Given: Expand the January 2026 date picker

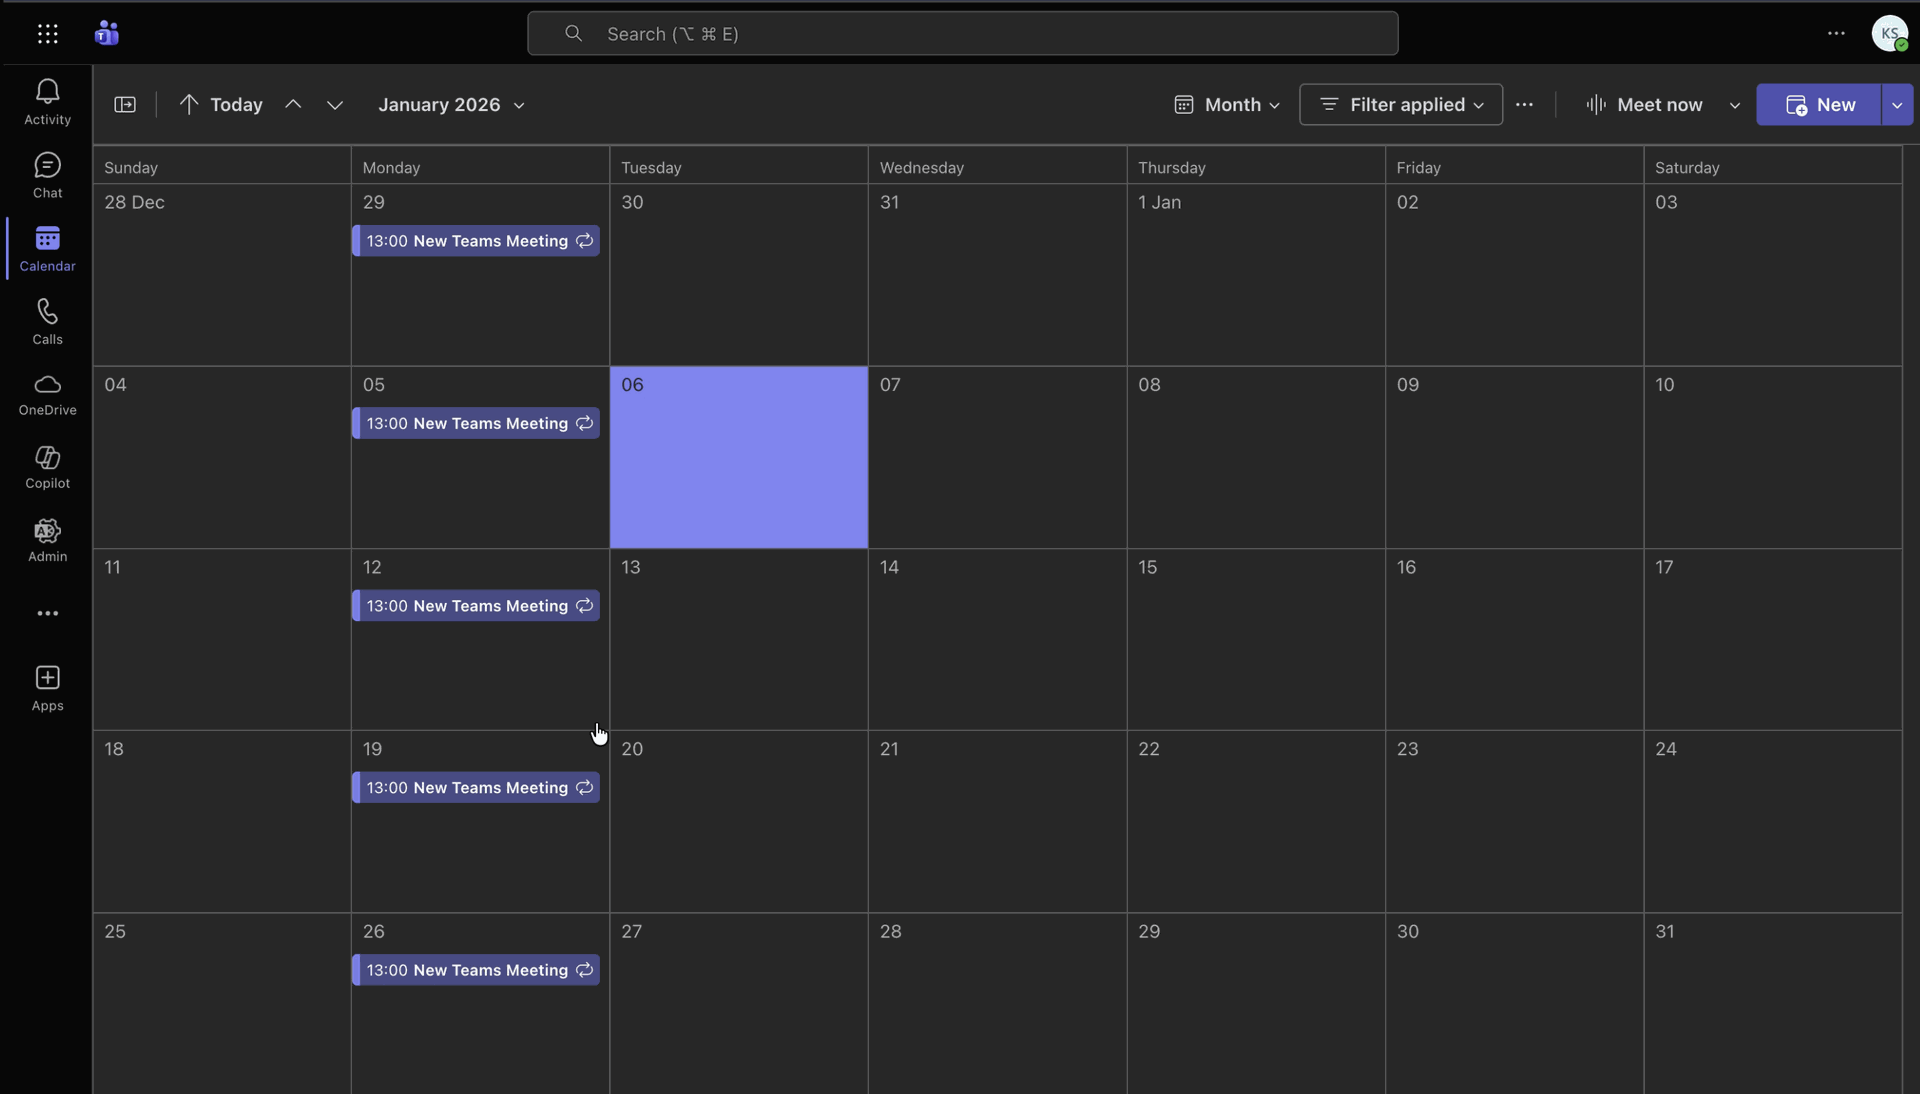Looking at the screenshot, I should 451,105.
